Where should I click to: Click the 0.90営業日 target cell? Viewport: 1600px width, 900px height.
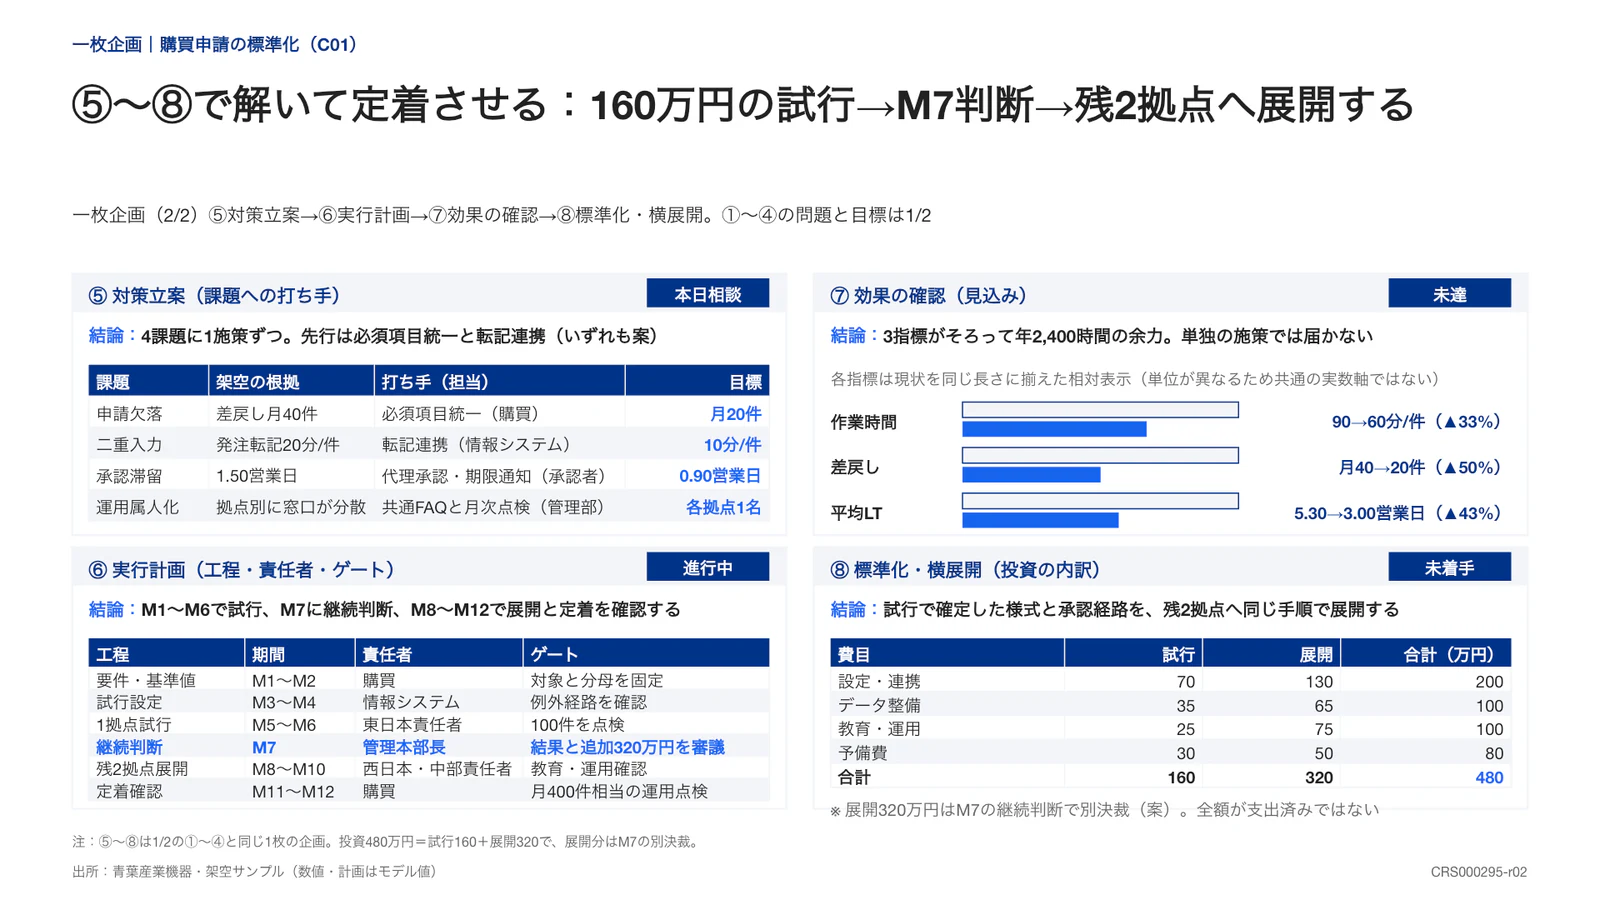point(720,476)
